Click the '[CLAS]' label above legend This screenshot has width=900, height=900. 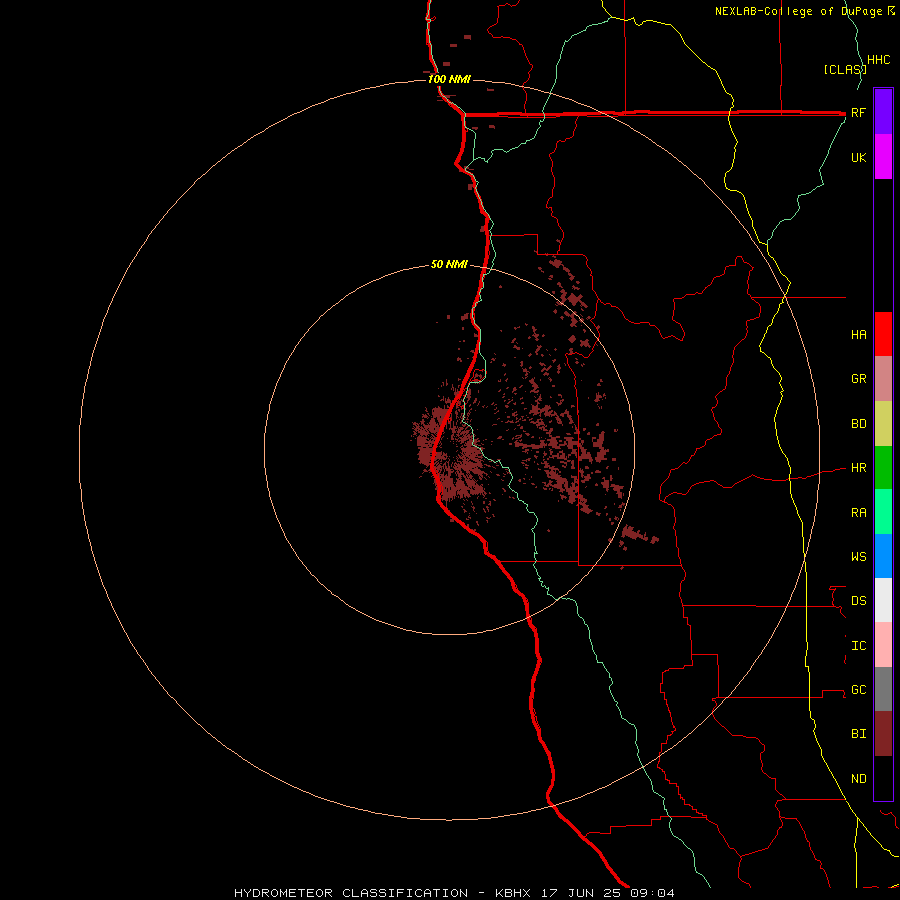[844, 69]
